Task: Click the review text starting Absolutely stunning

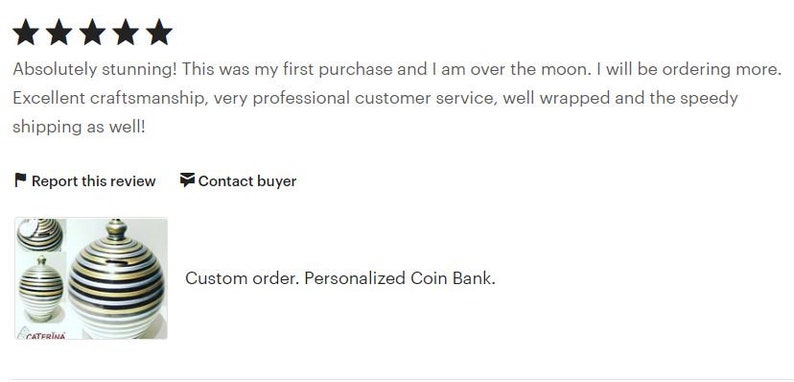Action: 397,69
